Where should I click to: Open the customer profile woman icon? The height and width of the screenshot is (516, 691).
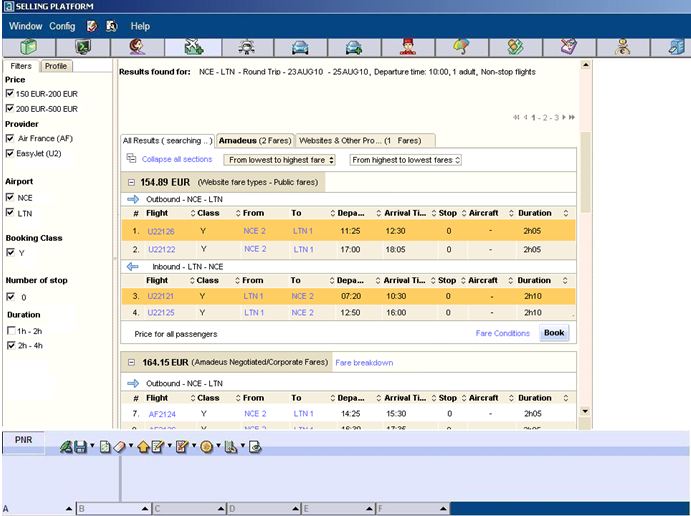[137, 47]
